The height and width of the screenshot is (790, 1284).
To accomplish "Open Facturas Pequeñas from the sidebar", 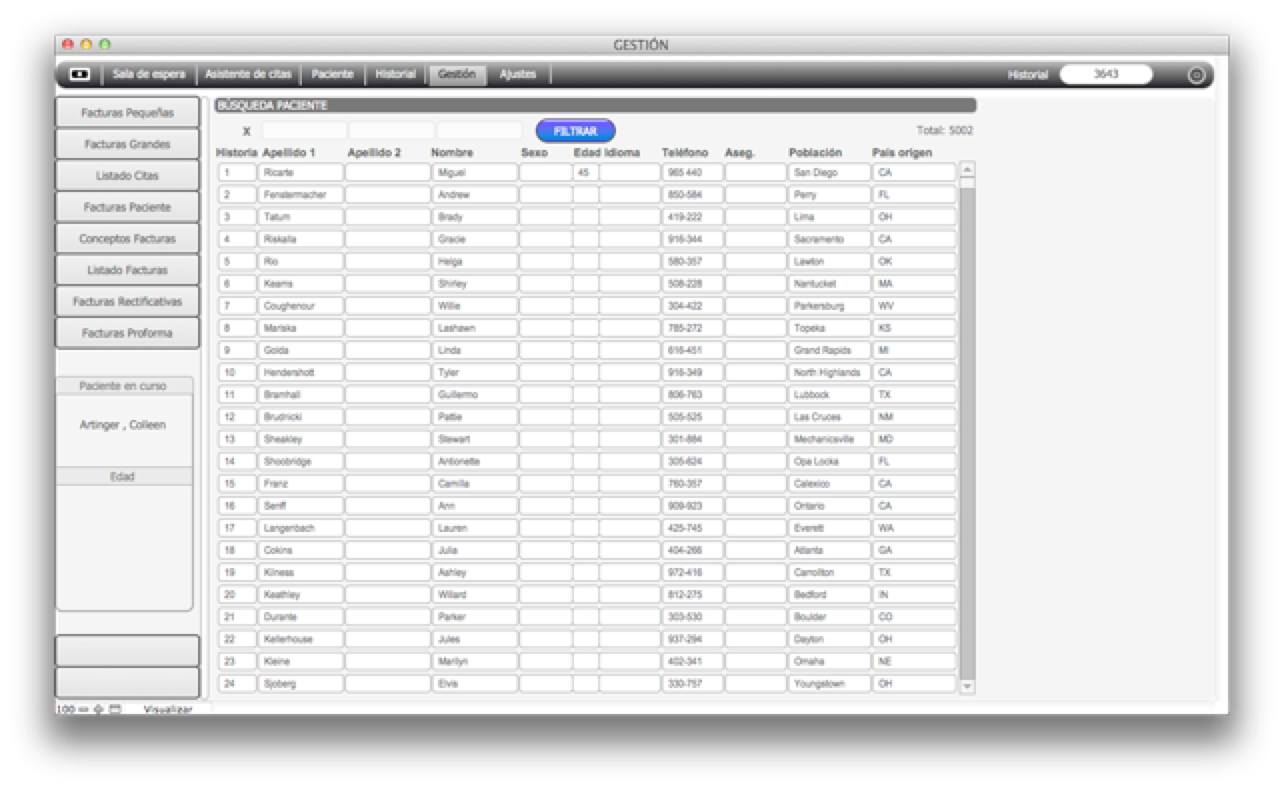I will click(x=127, y=113).
